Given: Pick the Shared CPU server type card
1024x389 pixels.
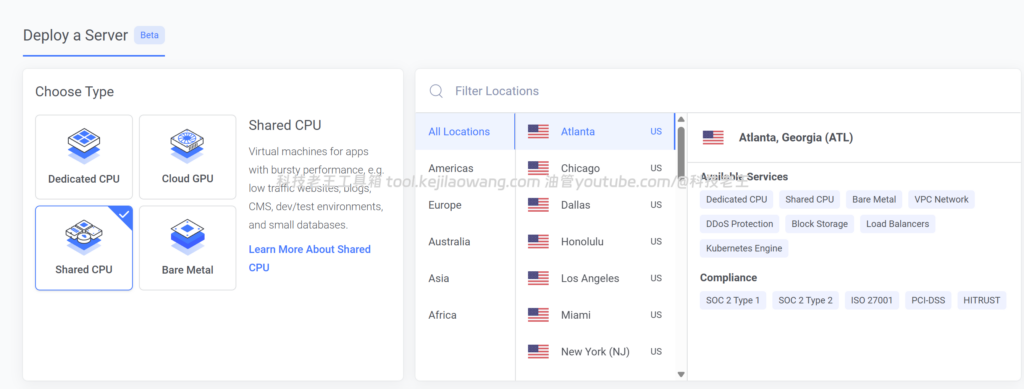Looking at the screenshot, I should pyautogui.click(x=84, y=248).
